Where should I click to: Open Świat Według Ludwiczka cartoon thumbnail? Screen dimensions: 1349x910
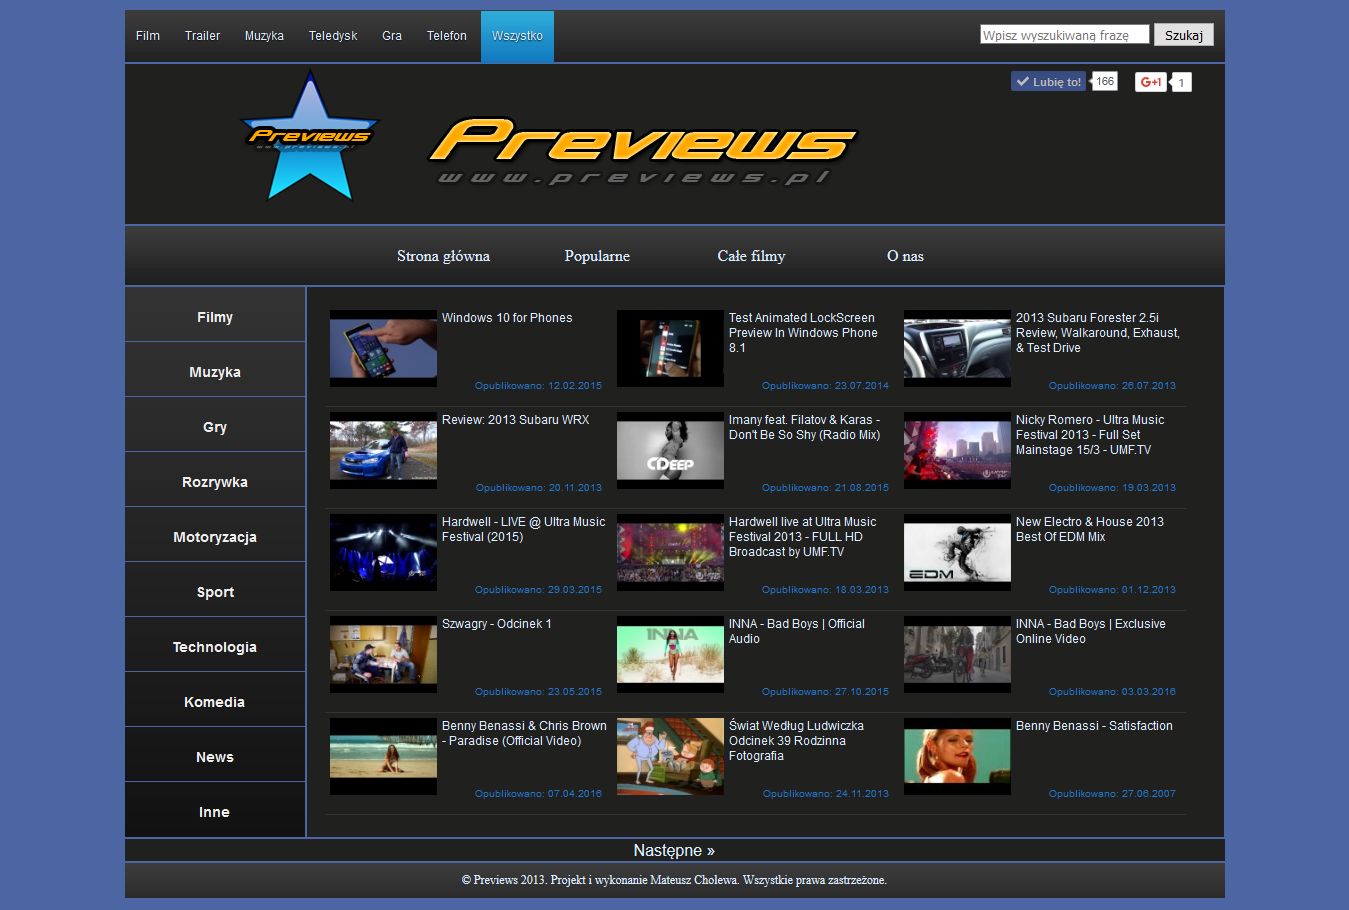coord(670,756)
